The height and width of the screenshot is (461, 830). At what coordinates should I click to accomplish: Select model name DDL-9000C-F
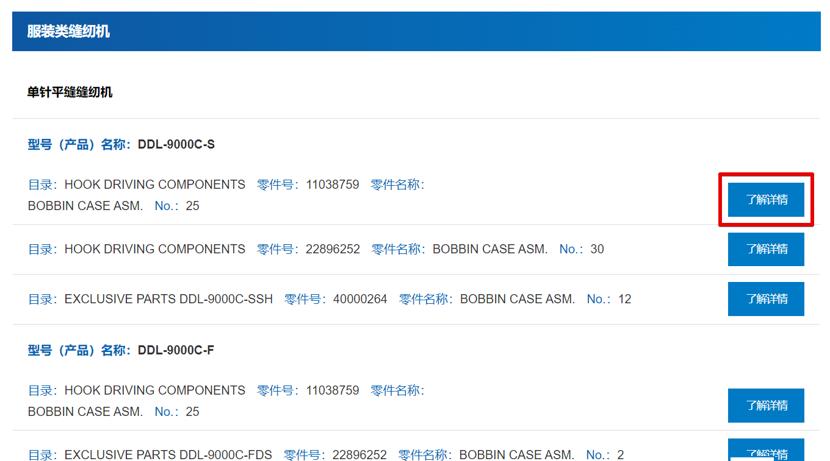click(x=176, y=350)
